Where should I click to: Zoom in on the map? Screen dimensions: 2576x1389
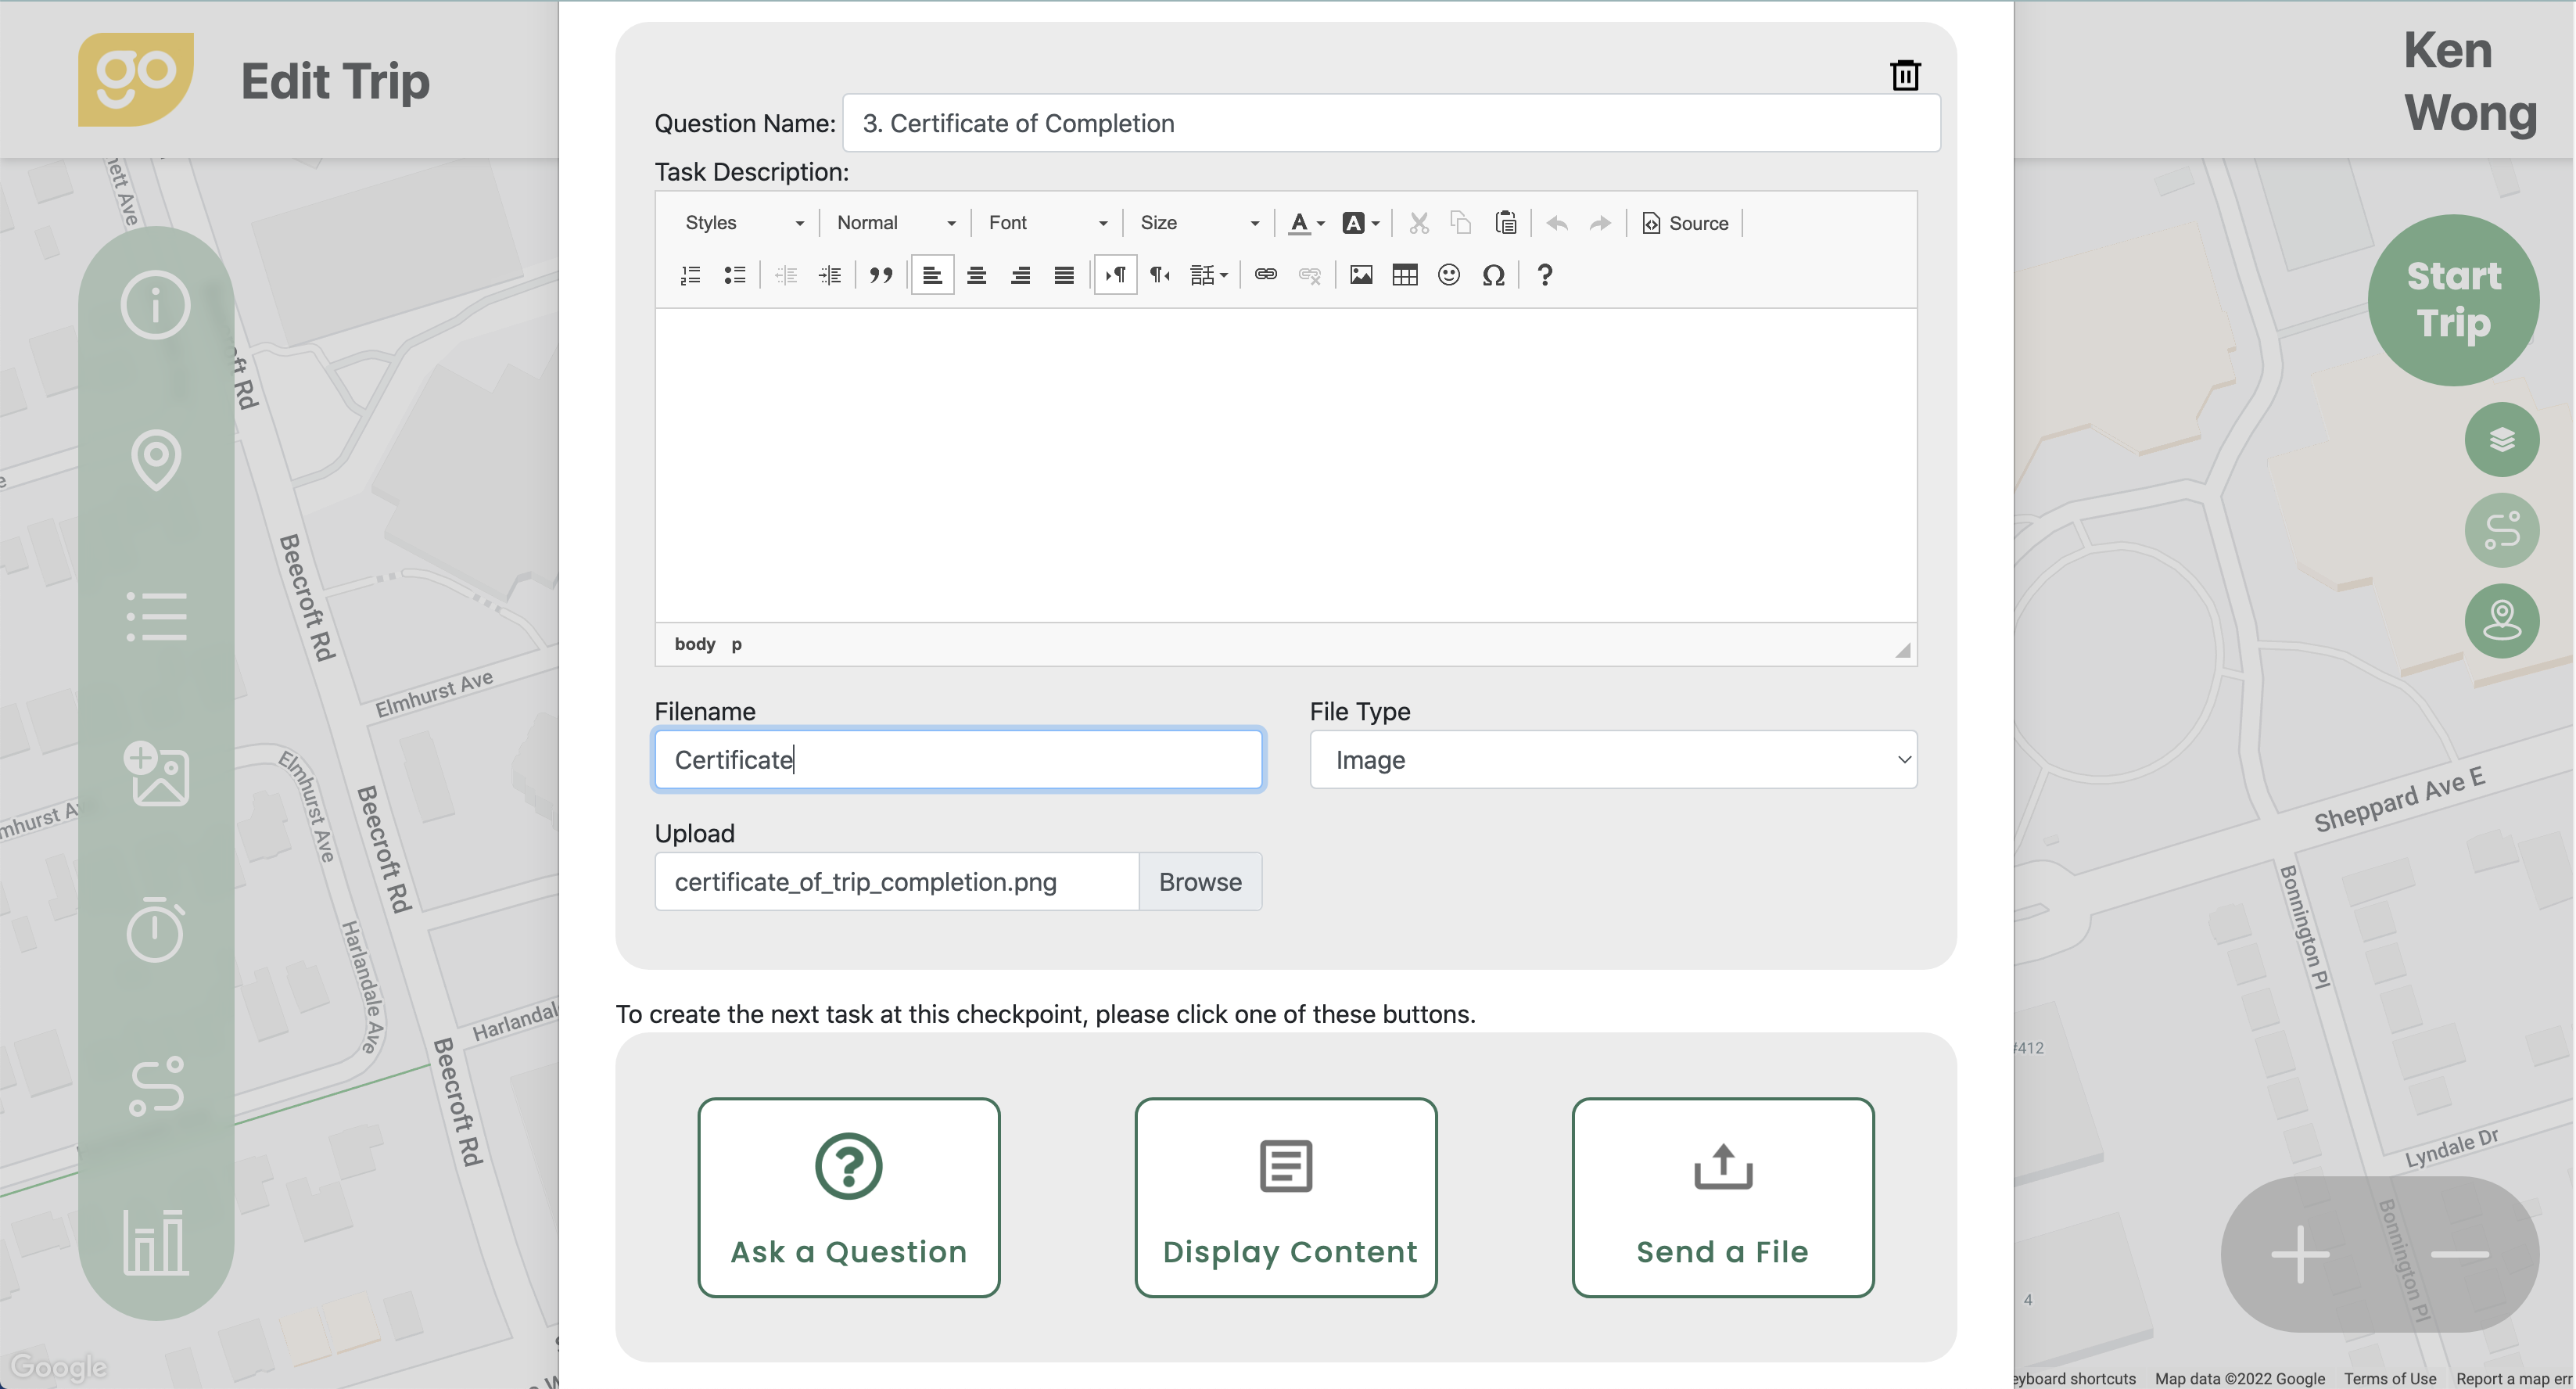(2300, 1254)
